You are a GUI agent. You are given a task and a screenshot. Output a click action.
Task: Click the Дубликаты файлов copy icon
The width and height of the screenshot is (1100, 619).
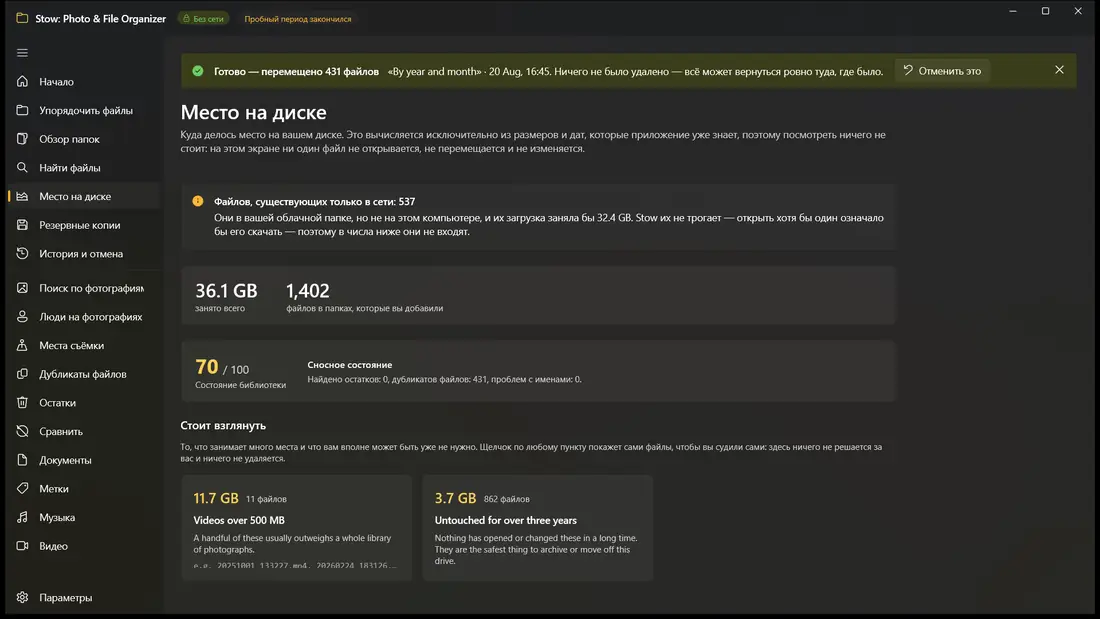pos(22,374)
